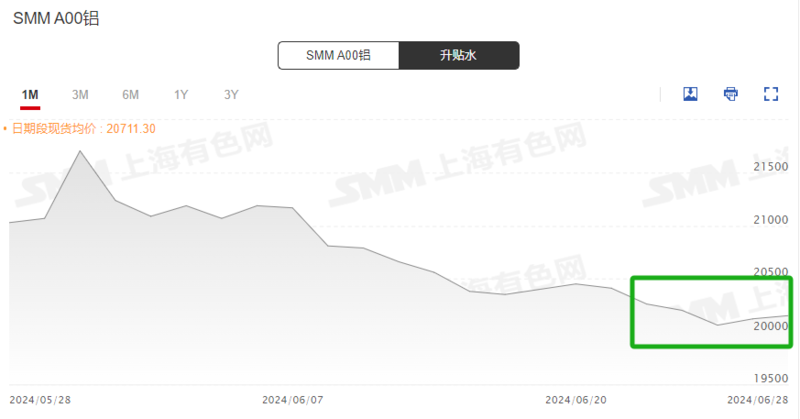Click the 2024/06/07 date axis label
The width and height of the screenshot is (800, 419).
coord(293,400)
